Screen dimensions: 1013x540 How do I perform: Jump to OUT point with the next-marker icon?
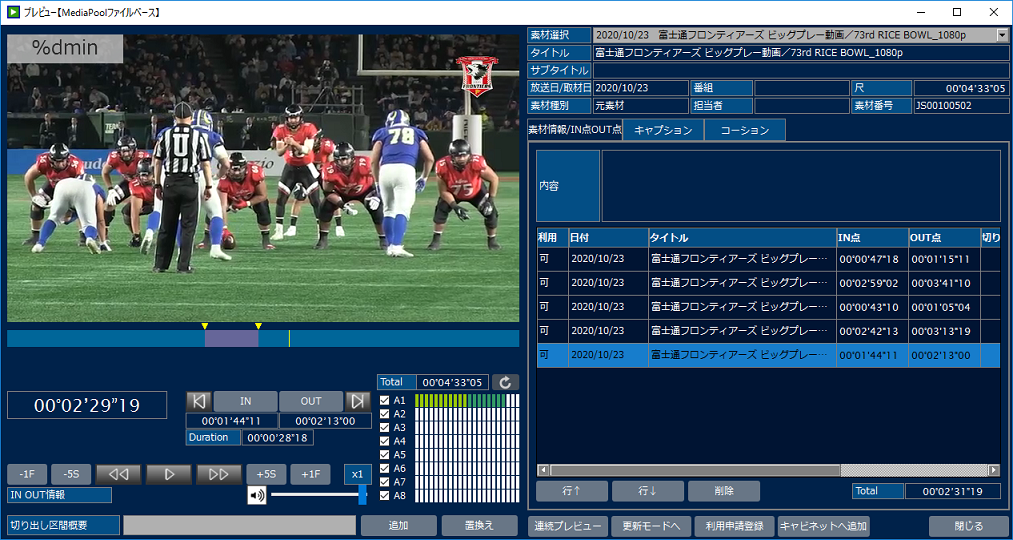pos(357,401)
